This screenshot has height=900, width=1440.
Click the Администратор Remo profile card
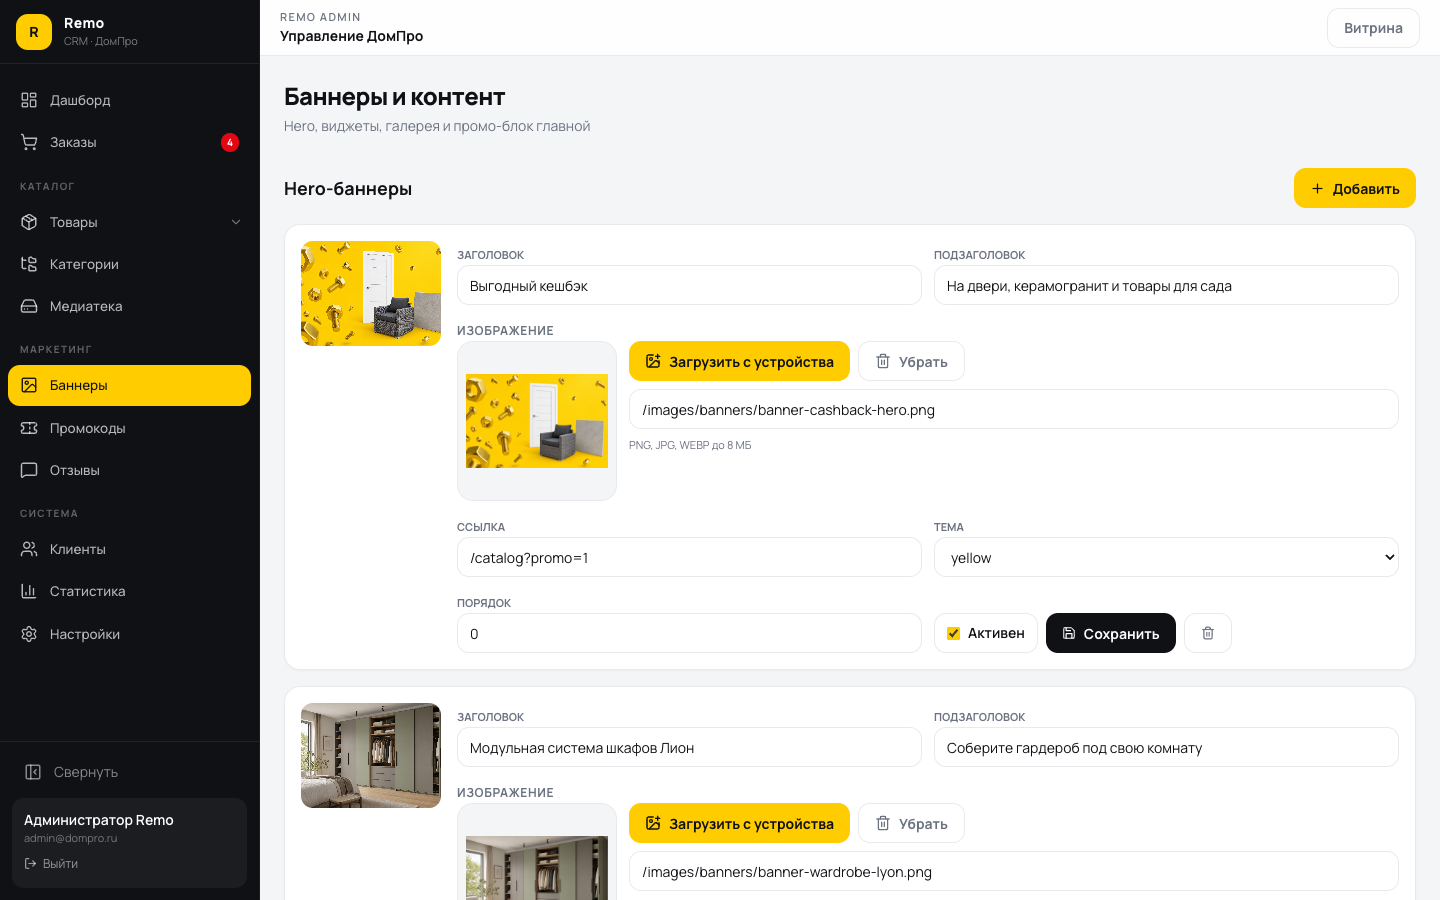point(129,843)
